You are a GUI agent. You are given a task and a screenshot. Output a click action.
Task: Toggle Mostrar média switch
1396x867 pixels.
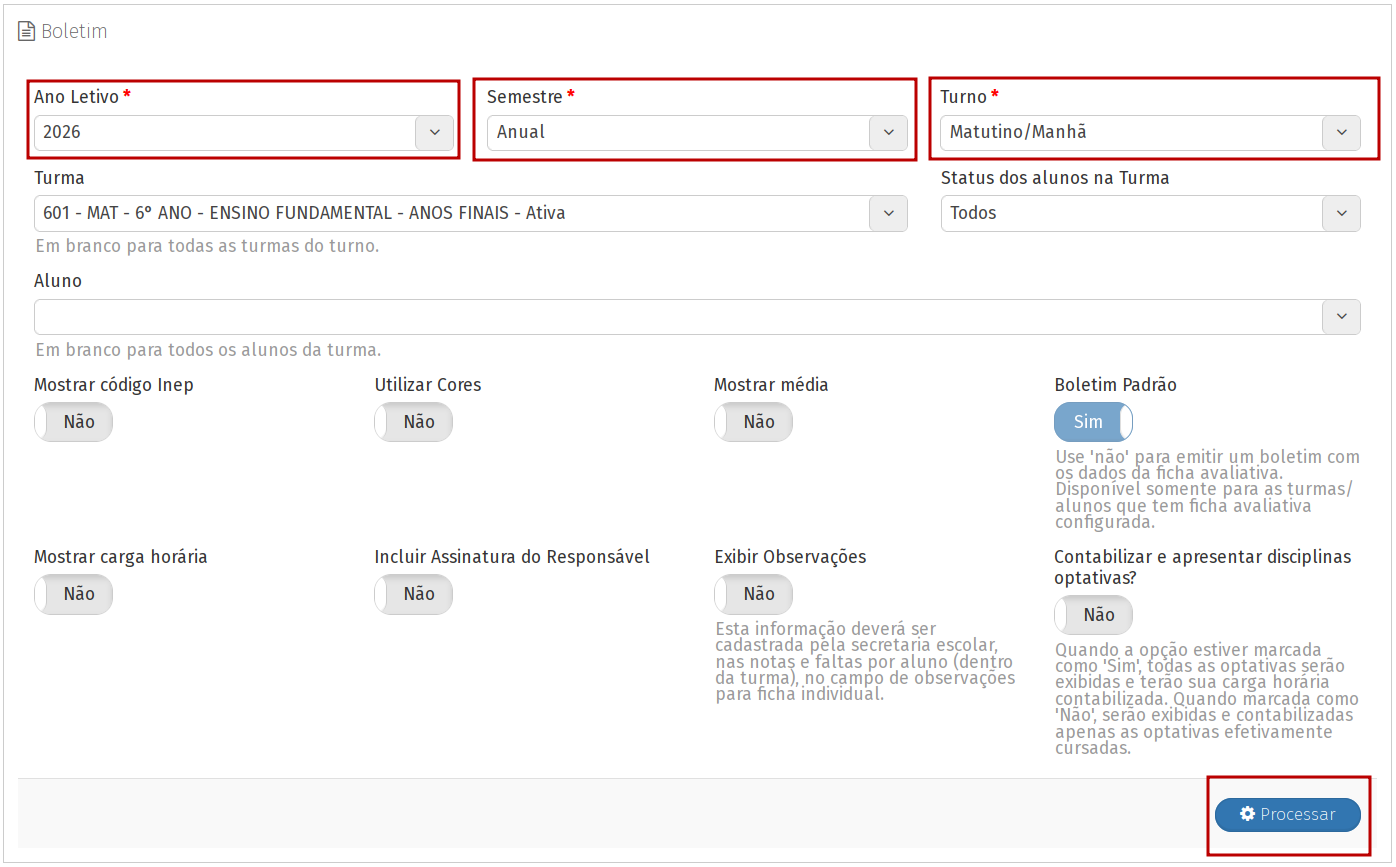coord(754,422)
